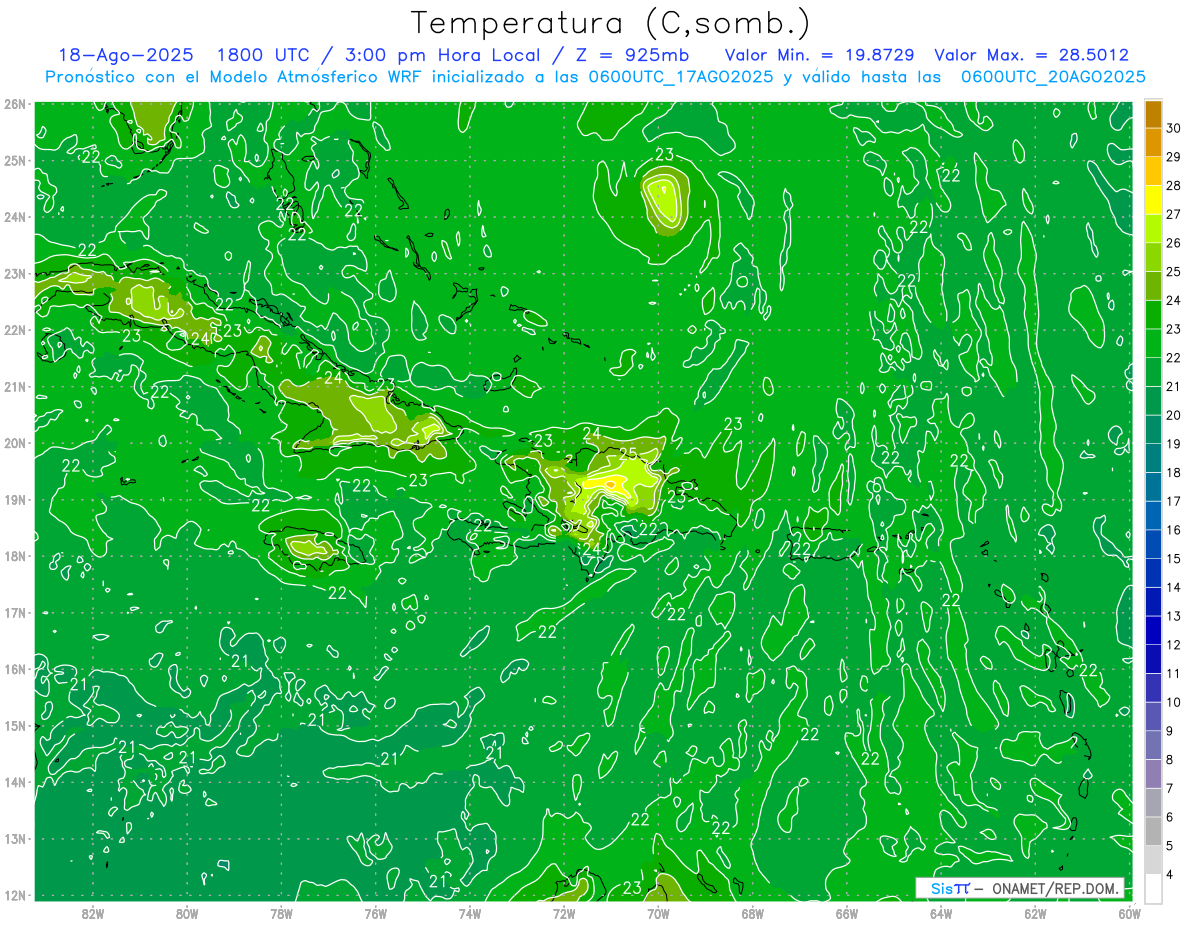The height and width of the screenshot is (927, 1200).
Task: Click the color legend label "30"
Action: pyautogui.click(x=1174, y=128)
